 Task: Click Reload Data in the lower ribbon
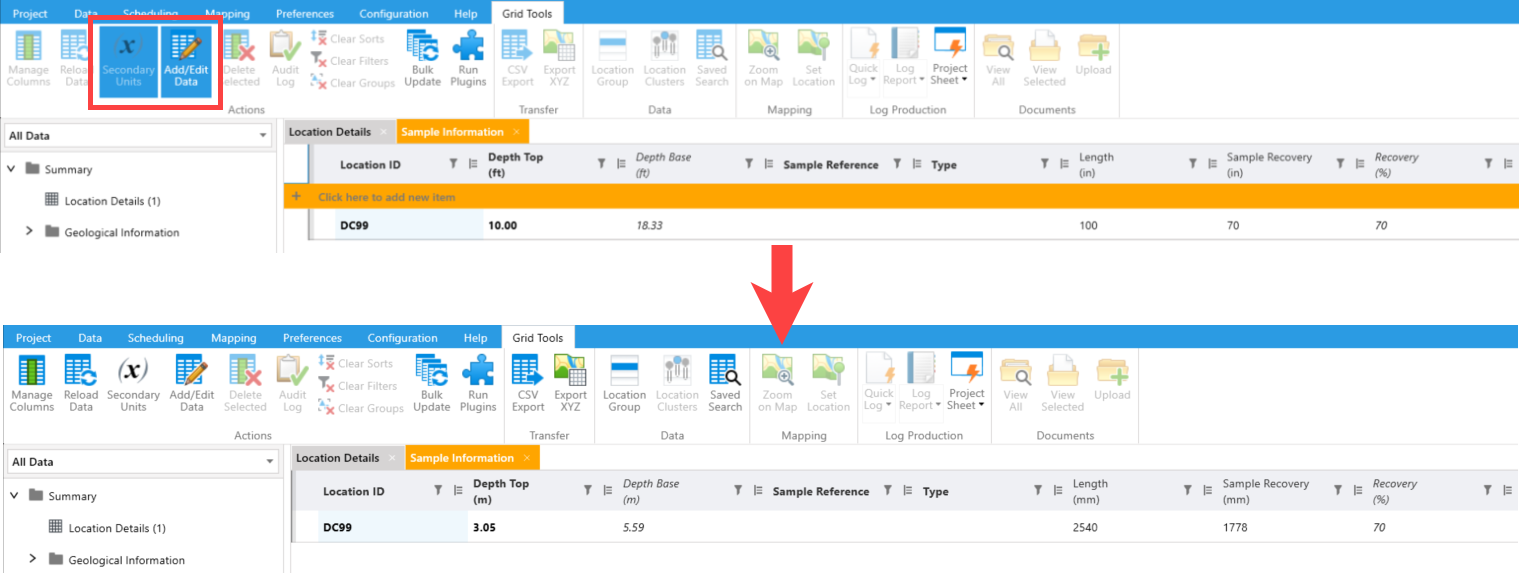click(x=81, y=383)
